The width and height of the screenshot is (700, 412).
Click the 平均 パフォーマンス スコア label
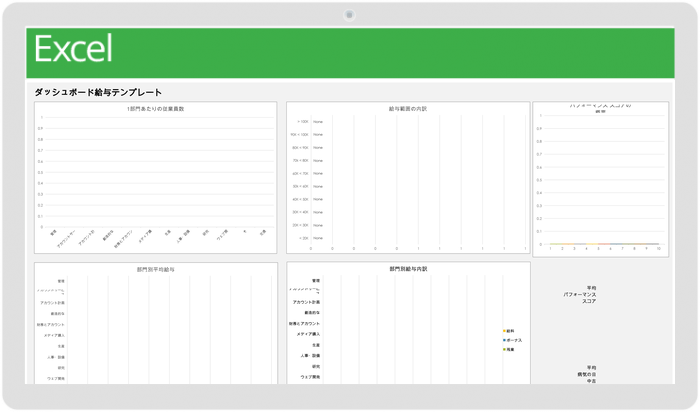(x=580, y=295)
